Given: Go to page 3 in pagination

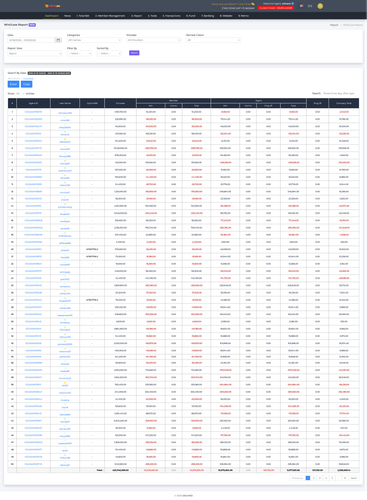Looking at the screenshot, I should [x=320, y=478].
